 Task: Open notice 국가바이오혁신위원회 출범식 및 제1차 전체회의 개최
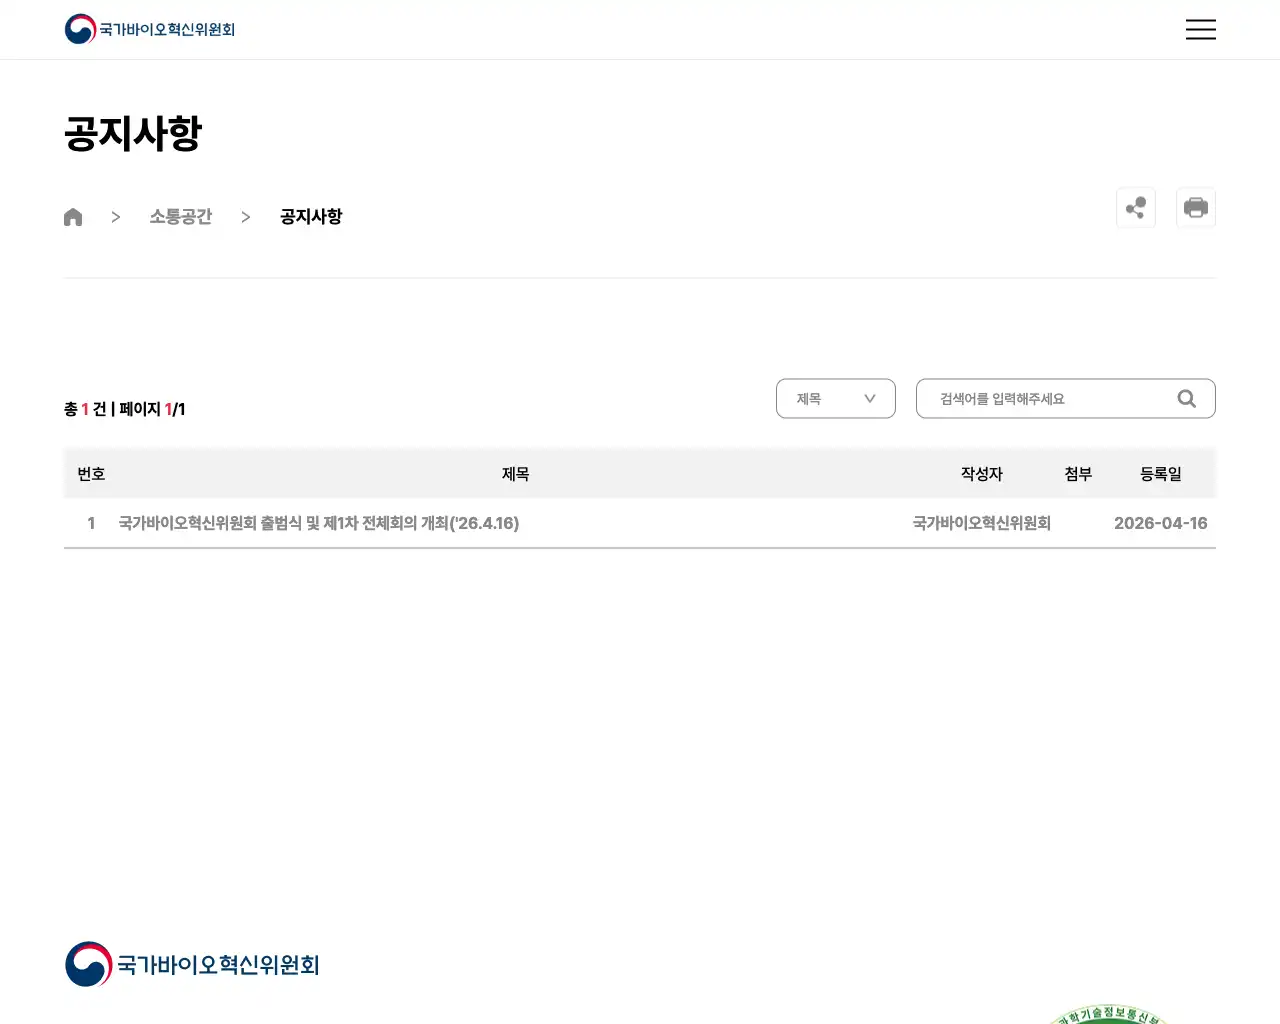pos(319,523)
